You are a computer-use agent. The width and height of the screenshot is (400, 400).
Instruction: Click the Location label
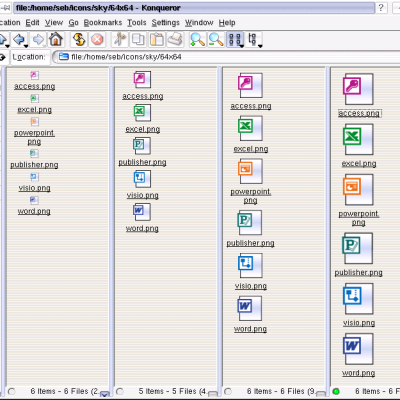[x=29, y=57]
